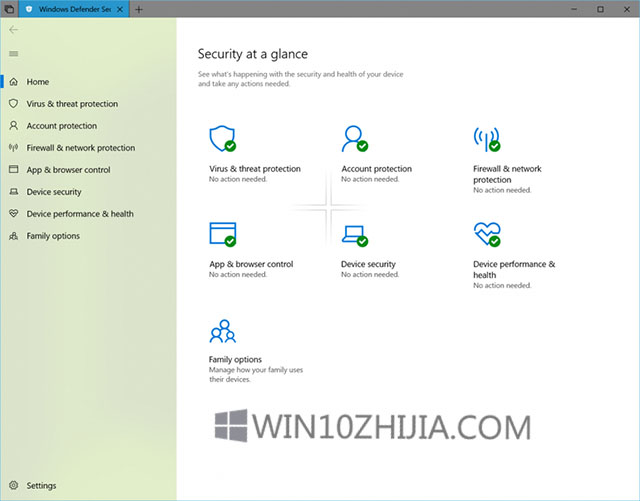Click "Manage how your family uses their devices" text
The width and height of the screenshot is (640, 501).
click(256, 374)
